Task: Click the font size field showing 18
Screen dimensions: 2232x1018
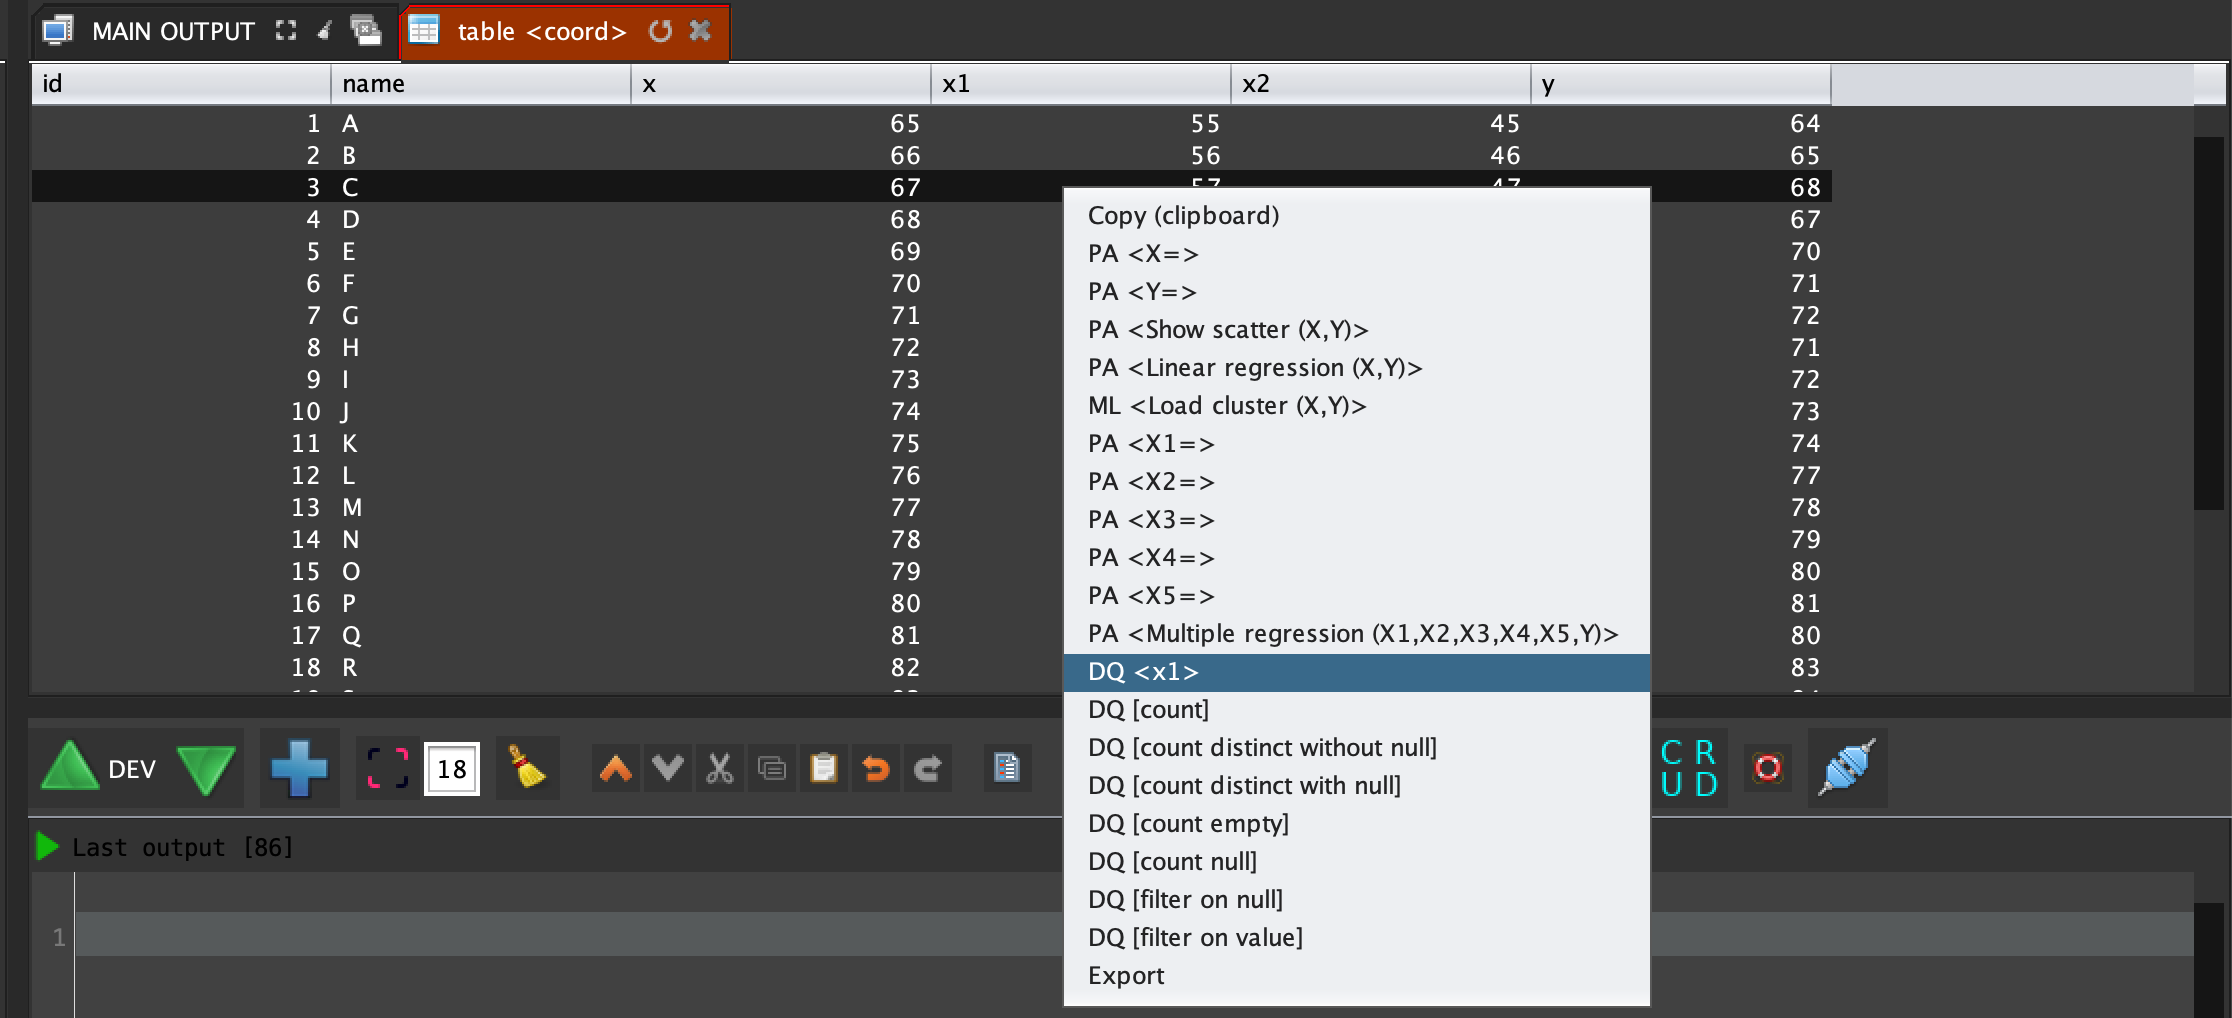Action: [452, 768]
